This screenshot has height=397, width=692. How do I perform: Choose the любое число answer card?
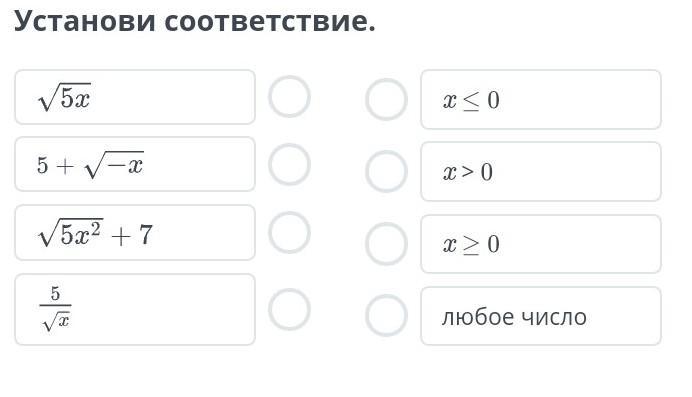coord(541,316)
